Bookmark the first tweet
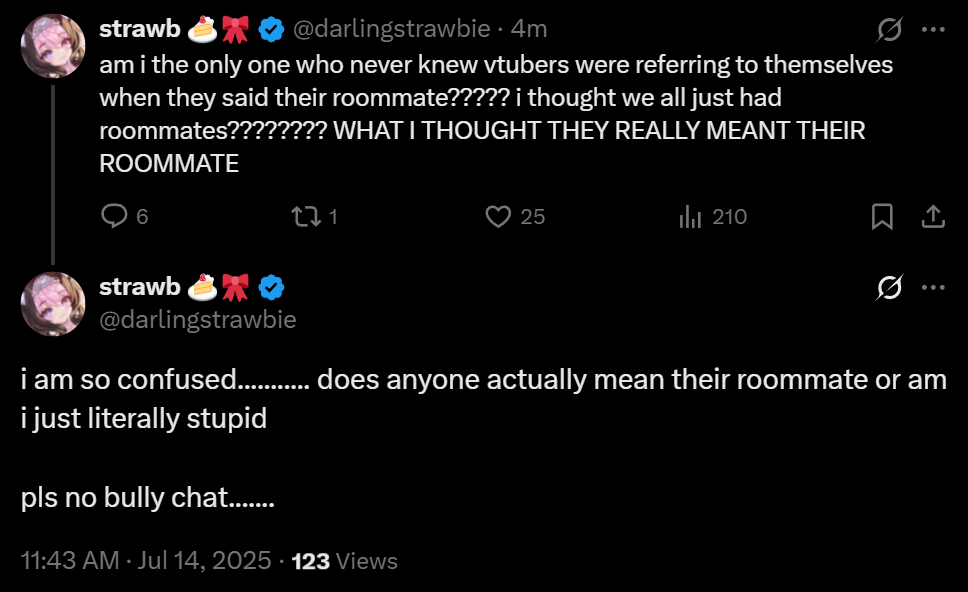 [x=882, y=216]
